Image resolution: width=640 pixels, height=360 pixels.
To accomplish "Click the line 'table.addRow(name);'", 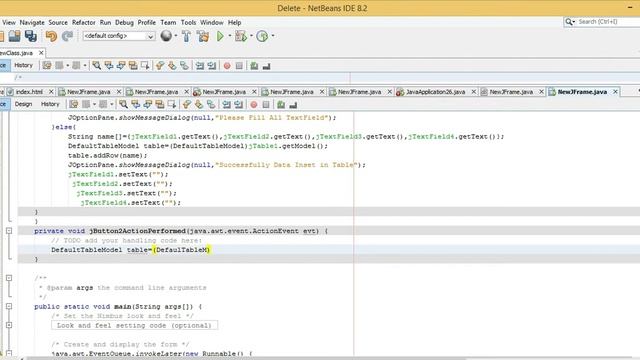I will click(107, 156).
